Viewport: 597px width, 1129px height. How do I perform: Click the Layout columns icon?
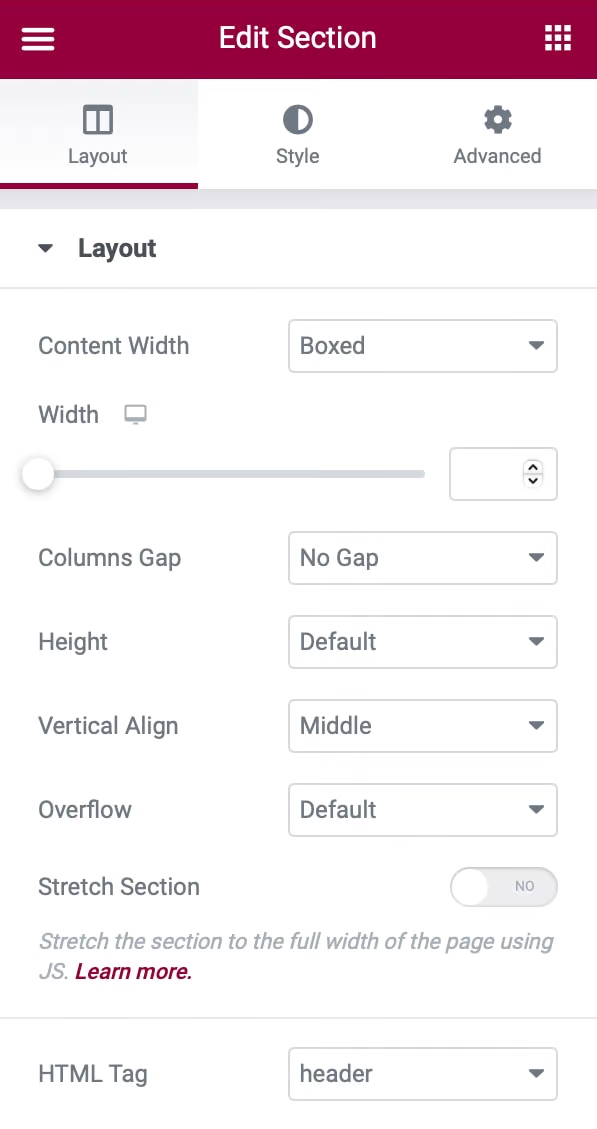98,120
